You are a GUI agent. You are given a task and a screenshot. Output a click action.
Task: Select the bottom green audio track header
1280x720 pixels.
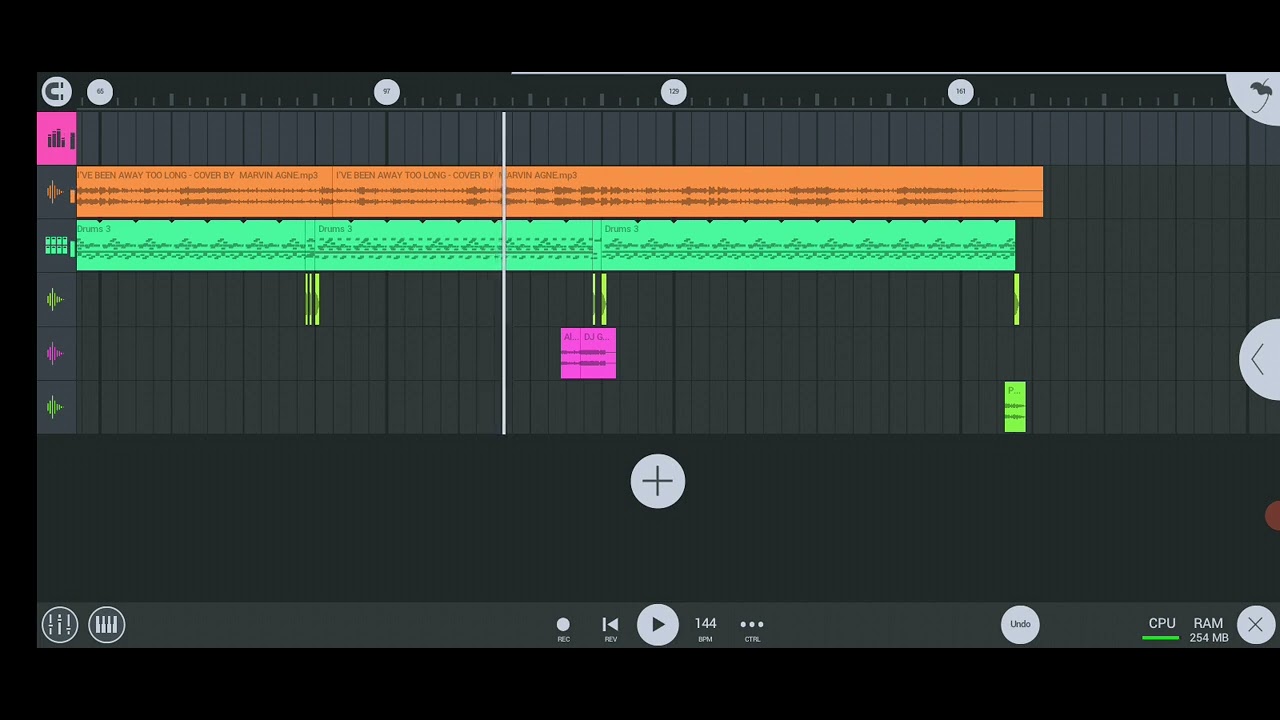tap(57, 407)
